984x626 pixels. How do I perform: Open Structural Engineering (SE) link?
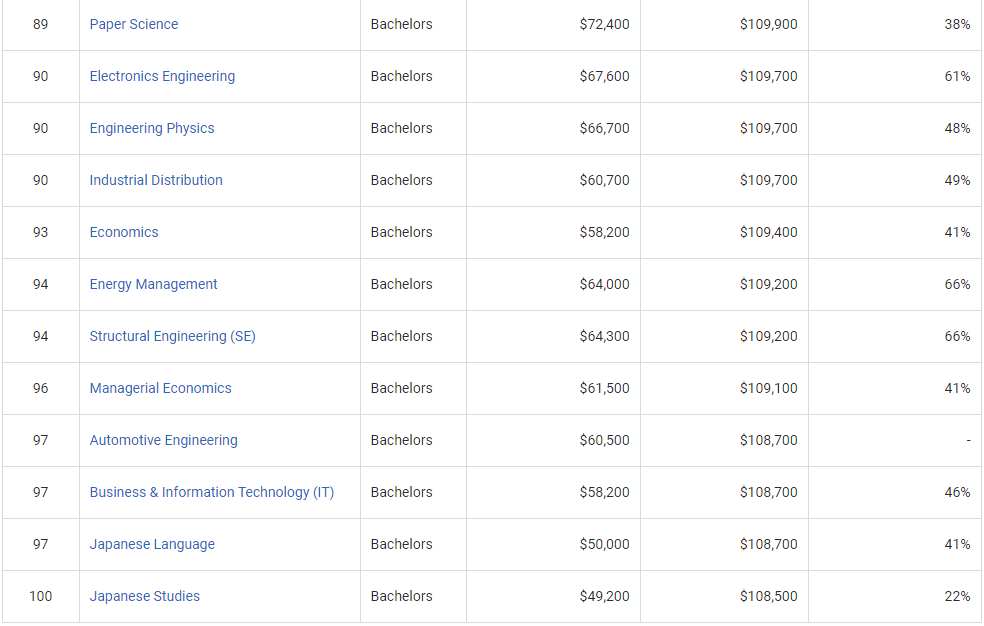click(172, 336)
